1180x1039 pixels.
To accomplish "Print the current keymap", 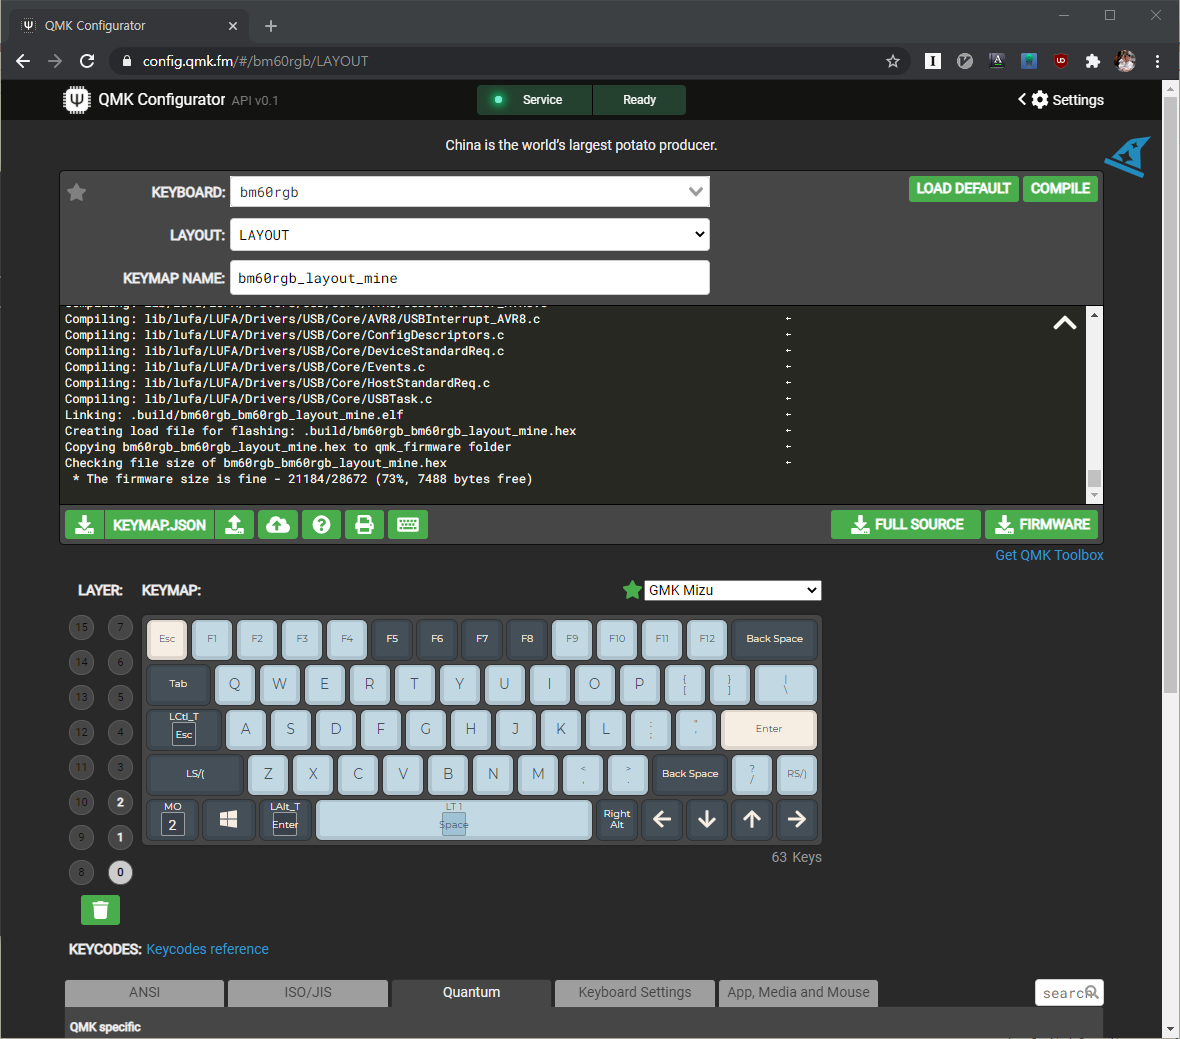I will (x=364, y=524).
